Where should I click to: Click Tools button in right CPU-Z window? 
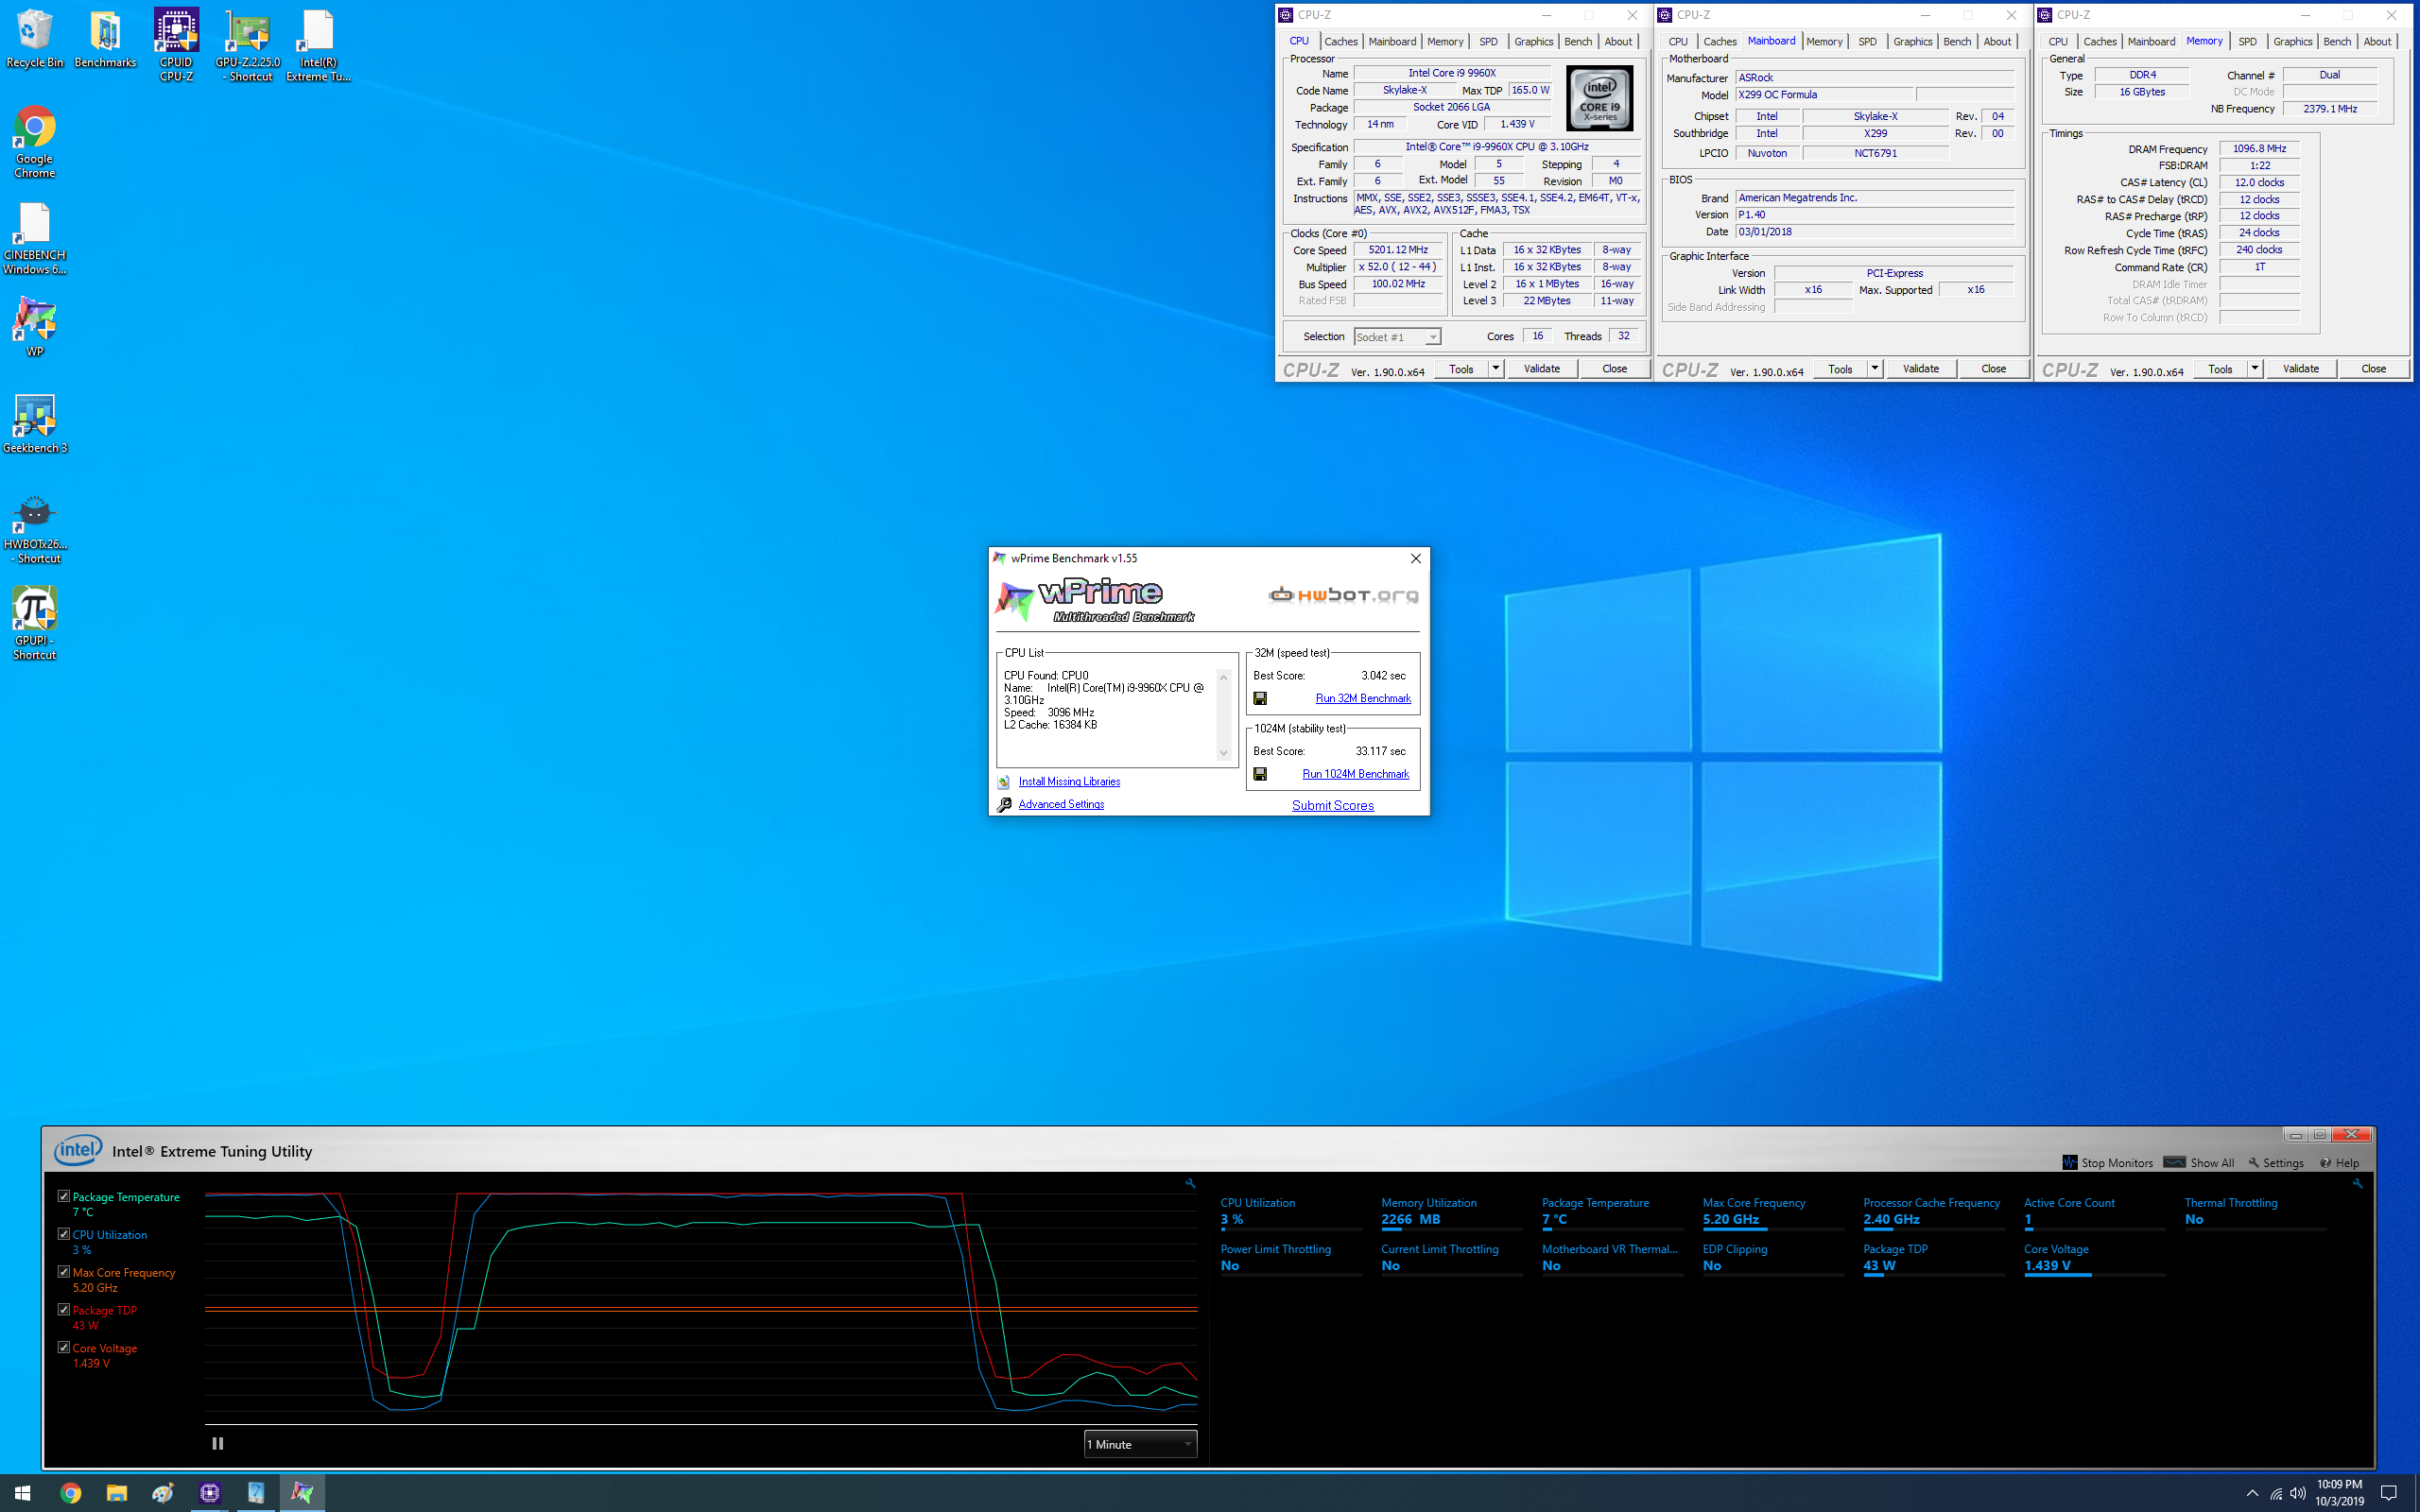click(x=2220, y=369)
